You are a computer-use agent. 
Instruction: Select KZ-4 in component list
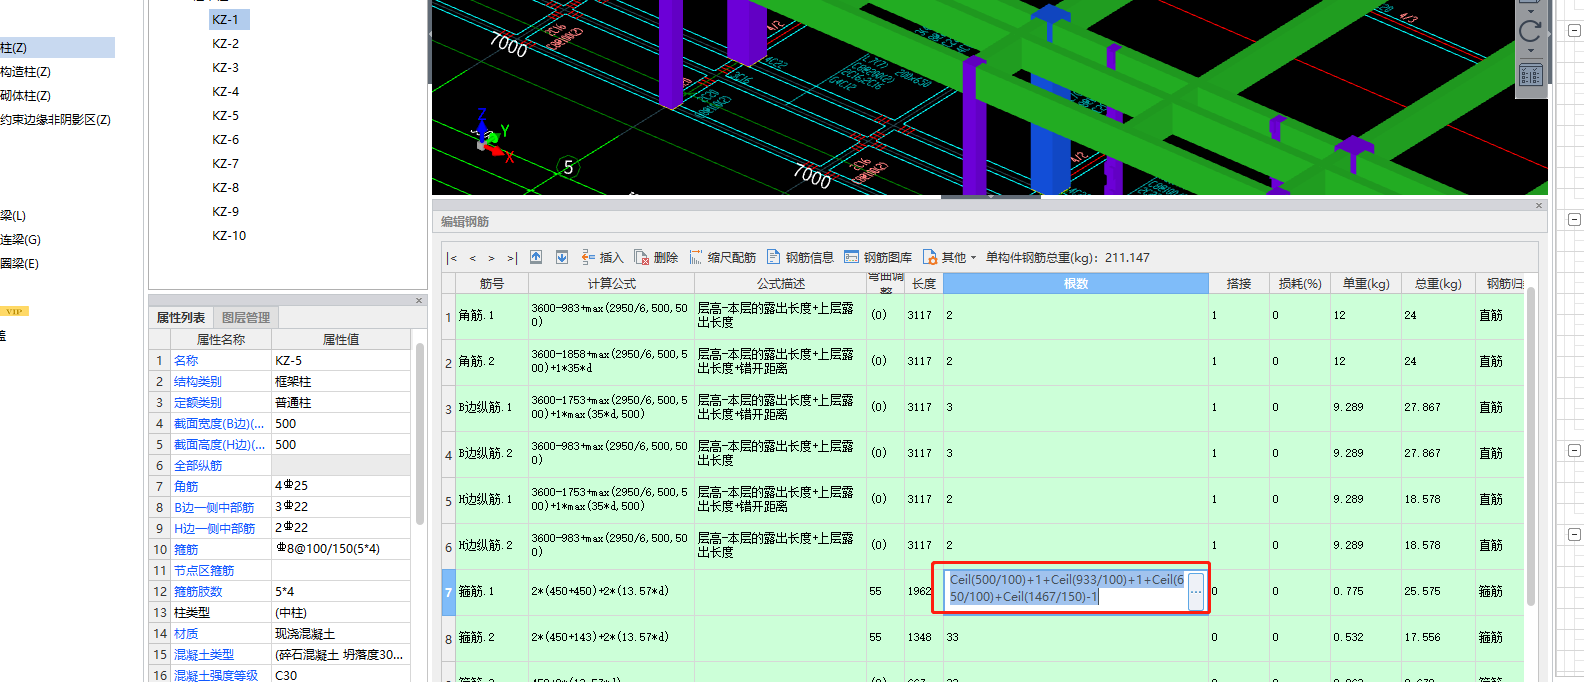point(225,91)
